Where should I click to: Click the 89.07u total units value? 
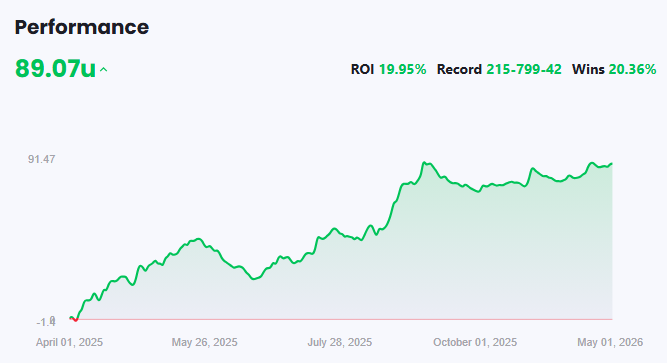[x=55, y=68]
